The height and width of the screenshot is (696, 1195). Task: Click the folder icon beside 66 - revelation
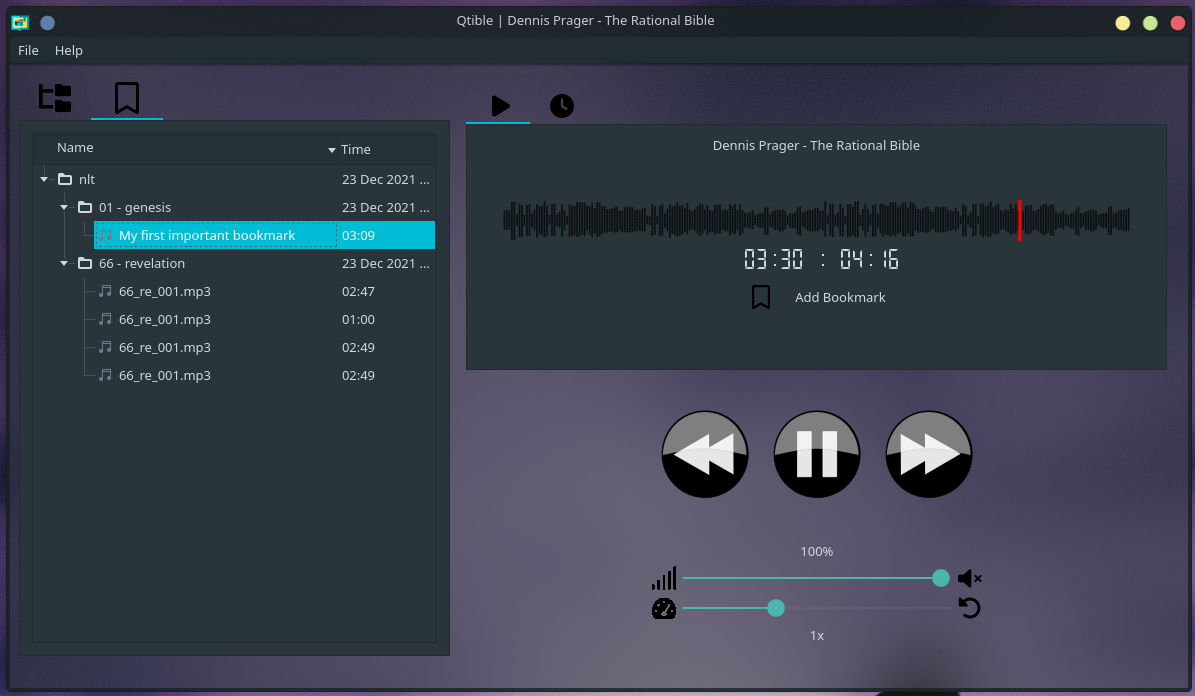click(x=85, y=263)
